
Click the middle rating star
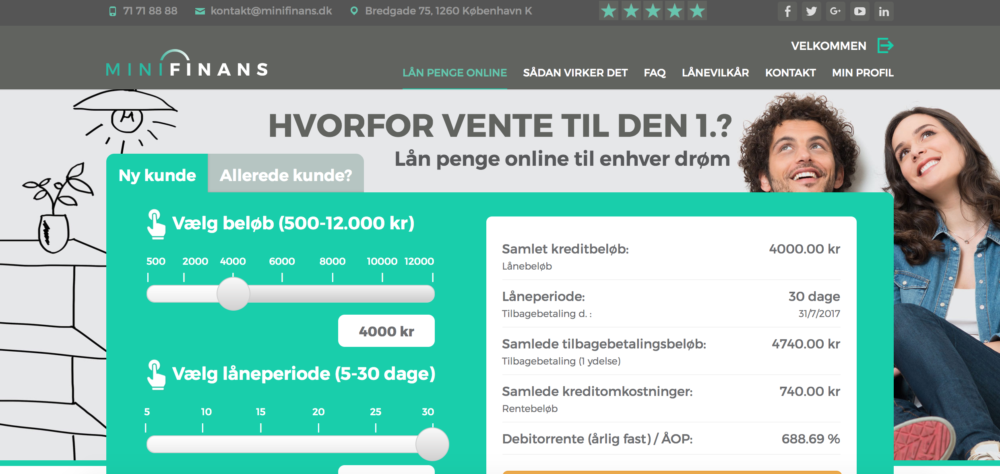[x=653, y=11]
